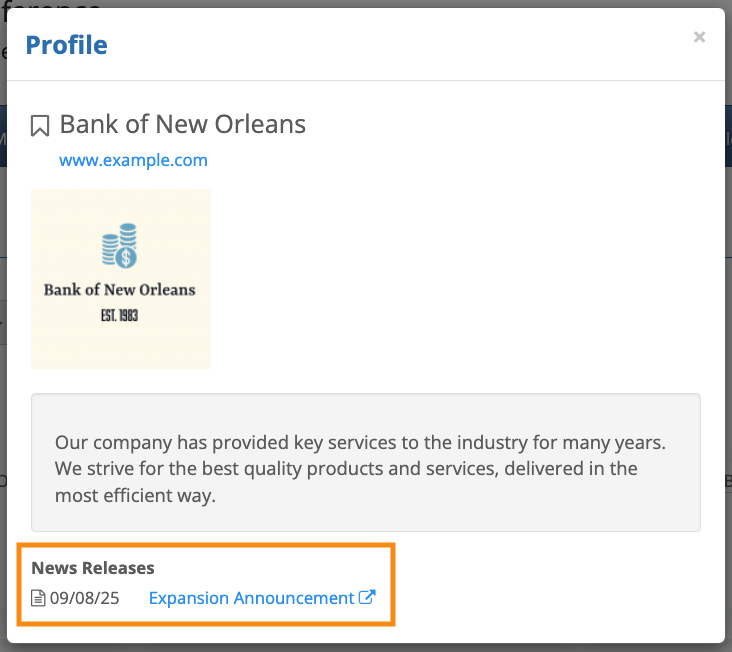Click the company description text box
The height and width of the screenshot is (652, 732).
coord(365,462)
